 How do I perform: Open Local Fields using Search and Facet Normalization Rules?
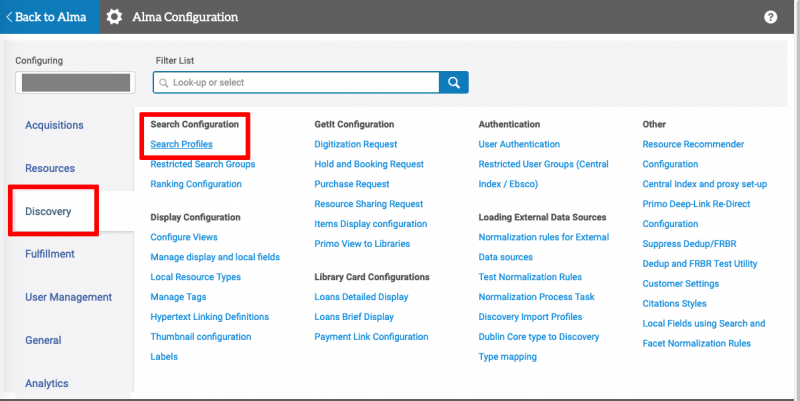(x=704, y=333)
